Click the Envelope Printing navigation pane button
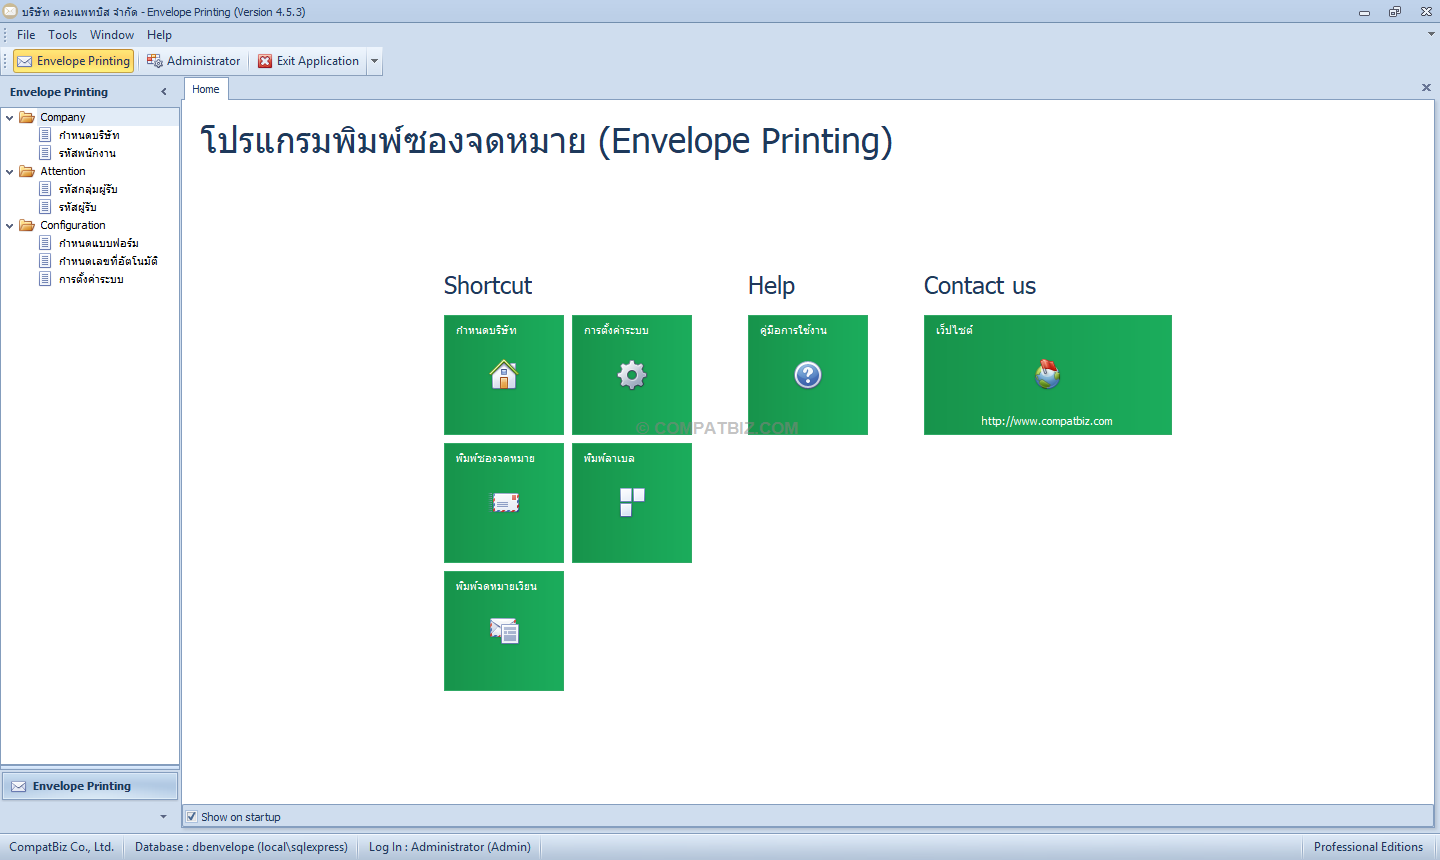Viewport: 1440px width, 860px height. (x=90, y=786)
